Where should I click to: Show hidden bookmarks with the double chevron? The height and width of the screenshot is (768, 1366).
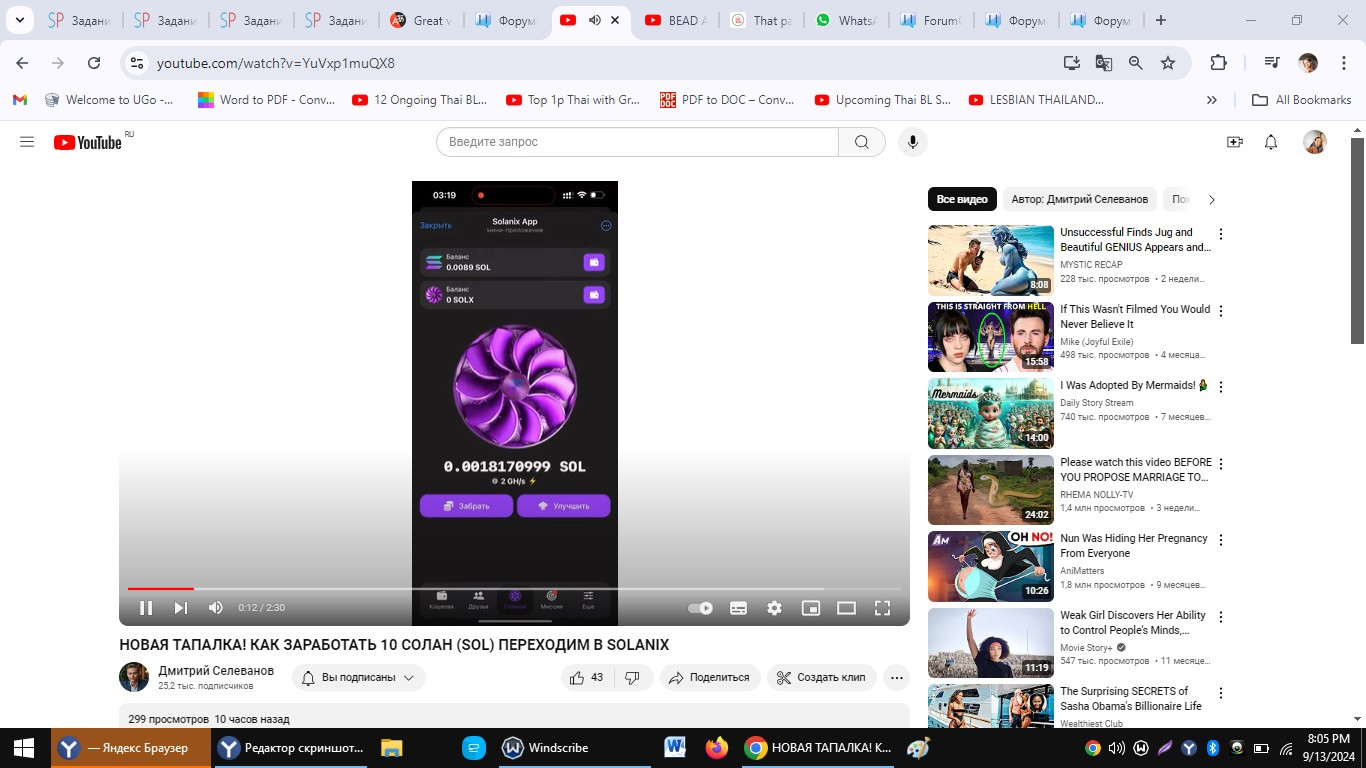(x=1212, y=100)
